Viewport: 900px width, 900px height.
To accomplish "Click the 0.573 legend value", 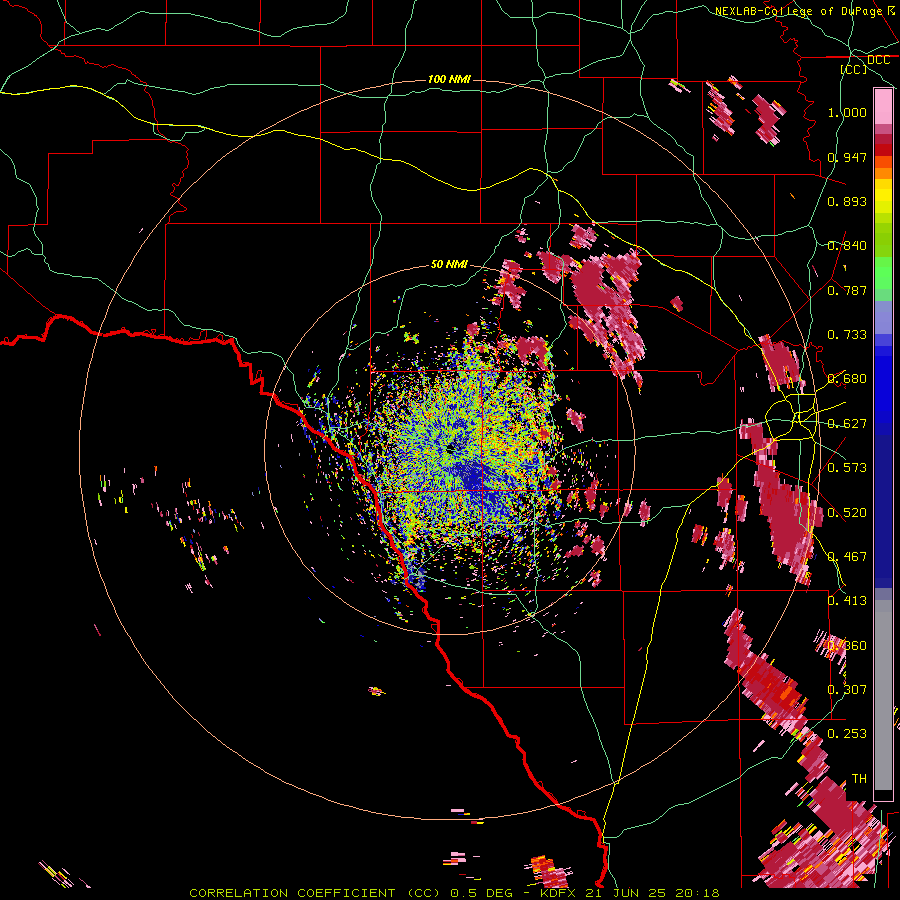I will 847,468.
